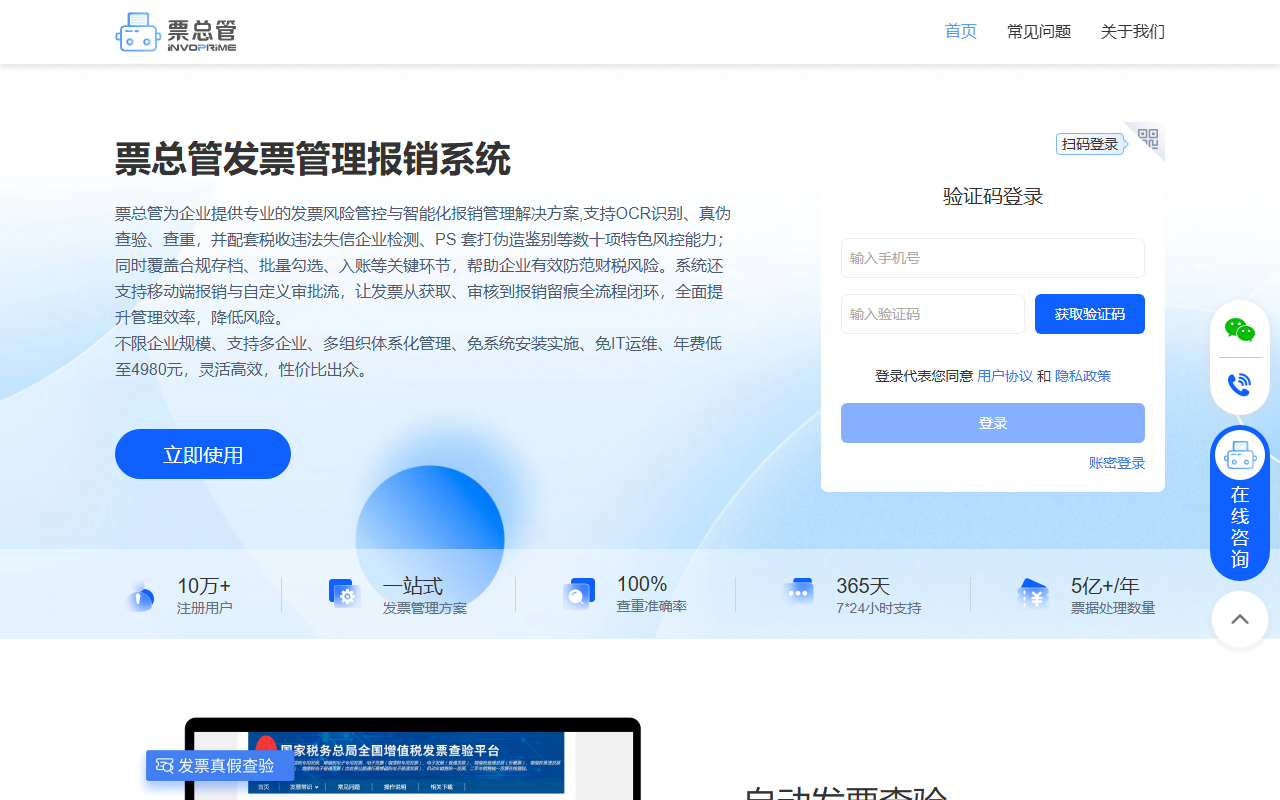Click the WeChat contact icon

1240,330
